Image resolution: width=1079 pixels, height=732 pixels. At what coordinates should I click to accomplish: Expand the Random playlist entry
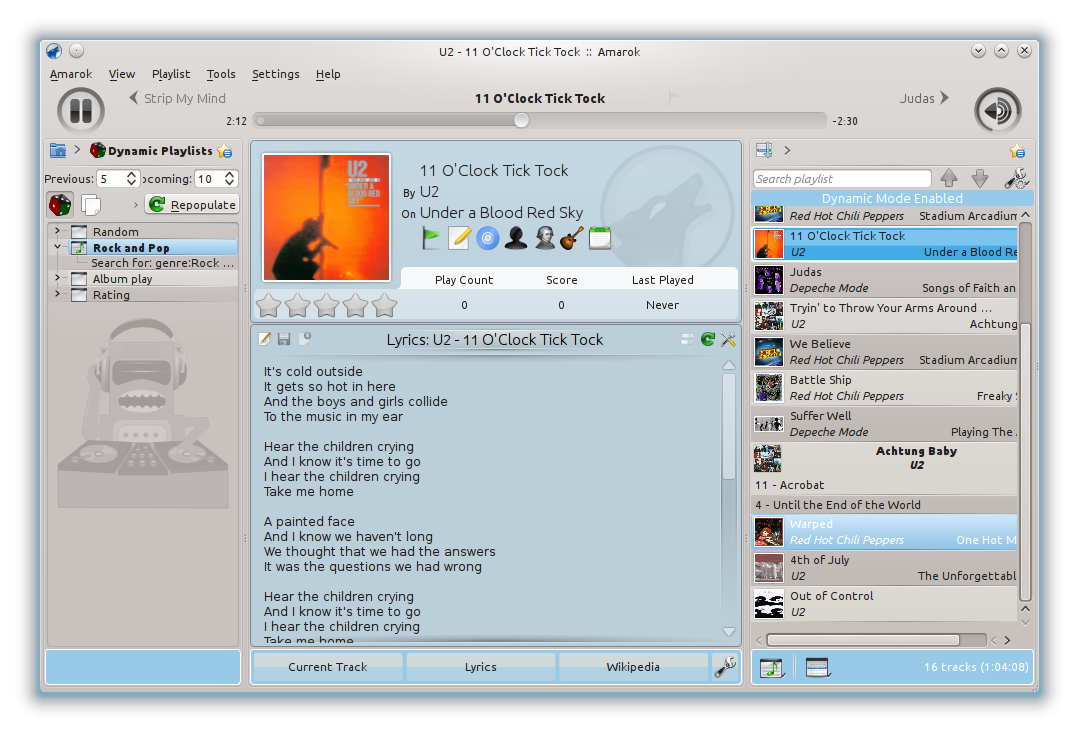click(x=57, y=231)
